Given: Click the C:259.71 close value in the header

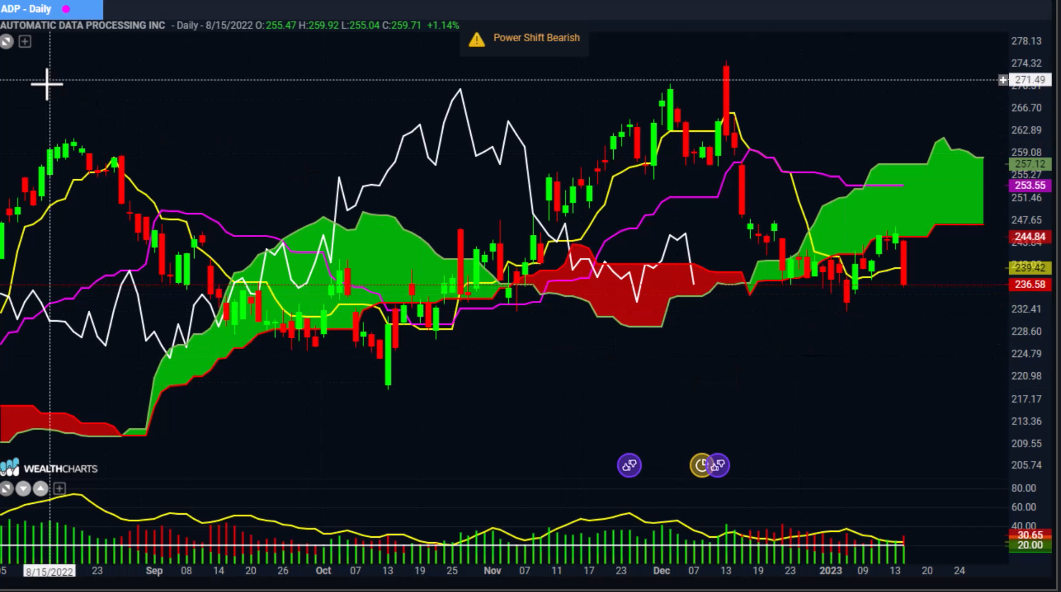Looking at the screenshot, I should (402, 26).
